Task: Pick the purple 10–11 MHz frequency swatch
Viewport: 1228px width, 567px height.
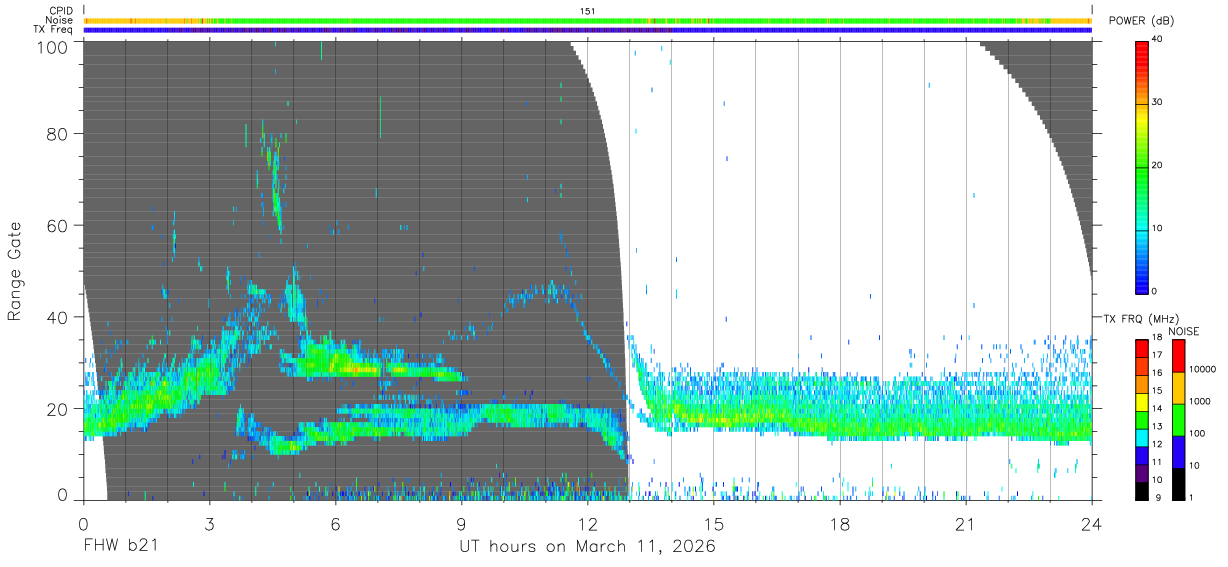Action: click(x=1141, y=473)
